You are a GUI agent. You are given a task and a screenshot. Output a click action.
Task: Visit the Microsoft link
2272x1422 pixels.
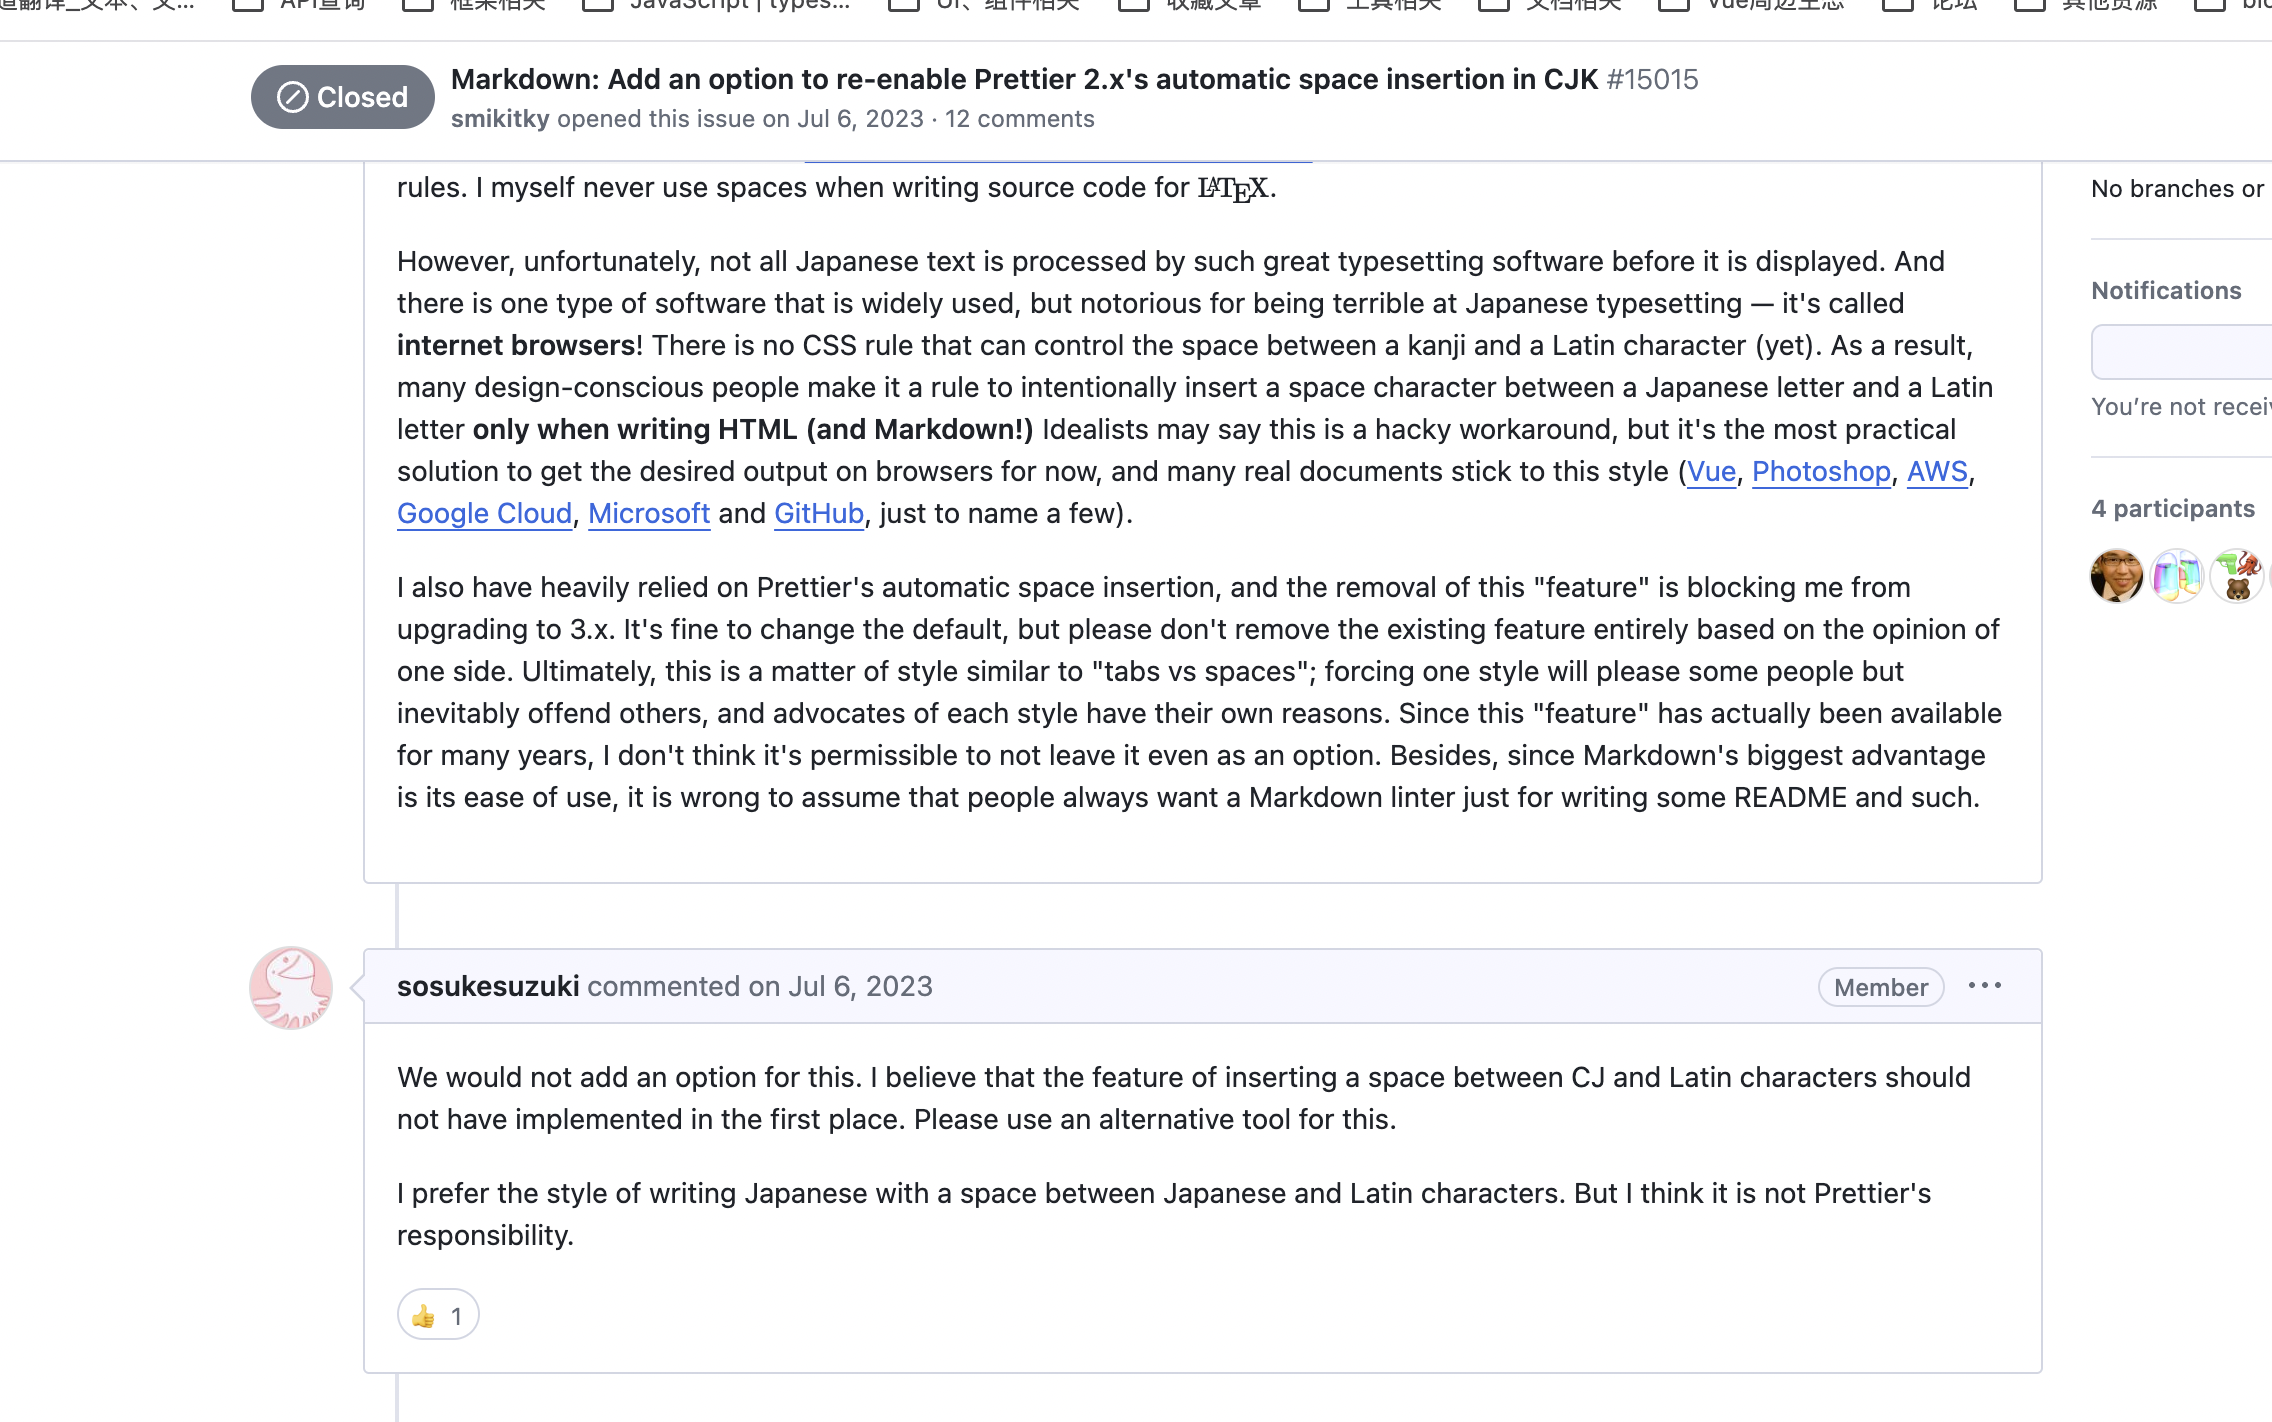[649, 513]
